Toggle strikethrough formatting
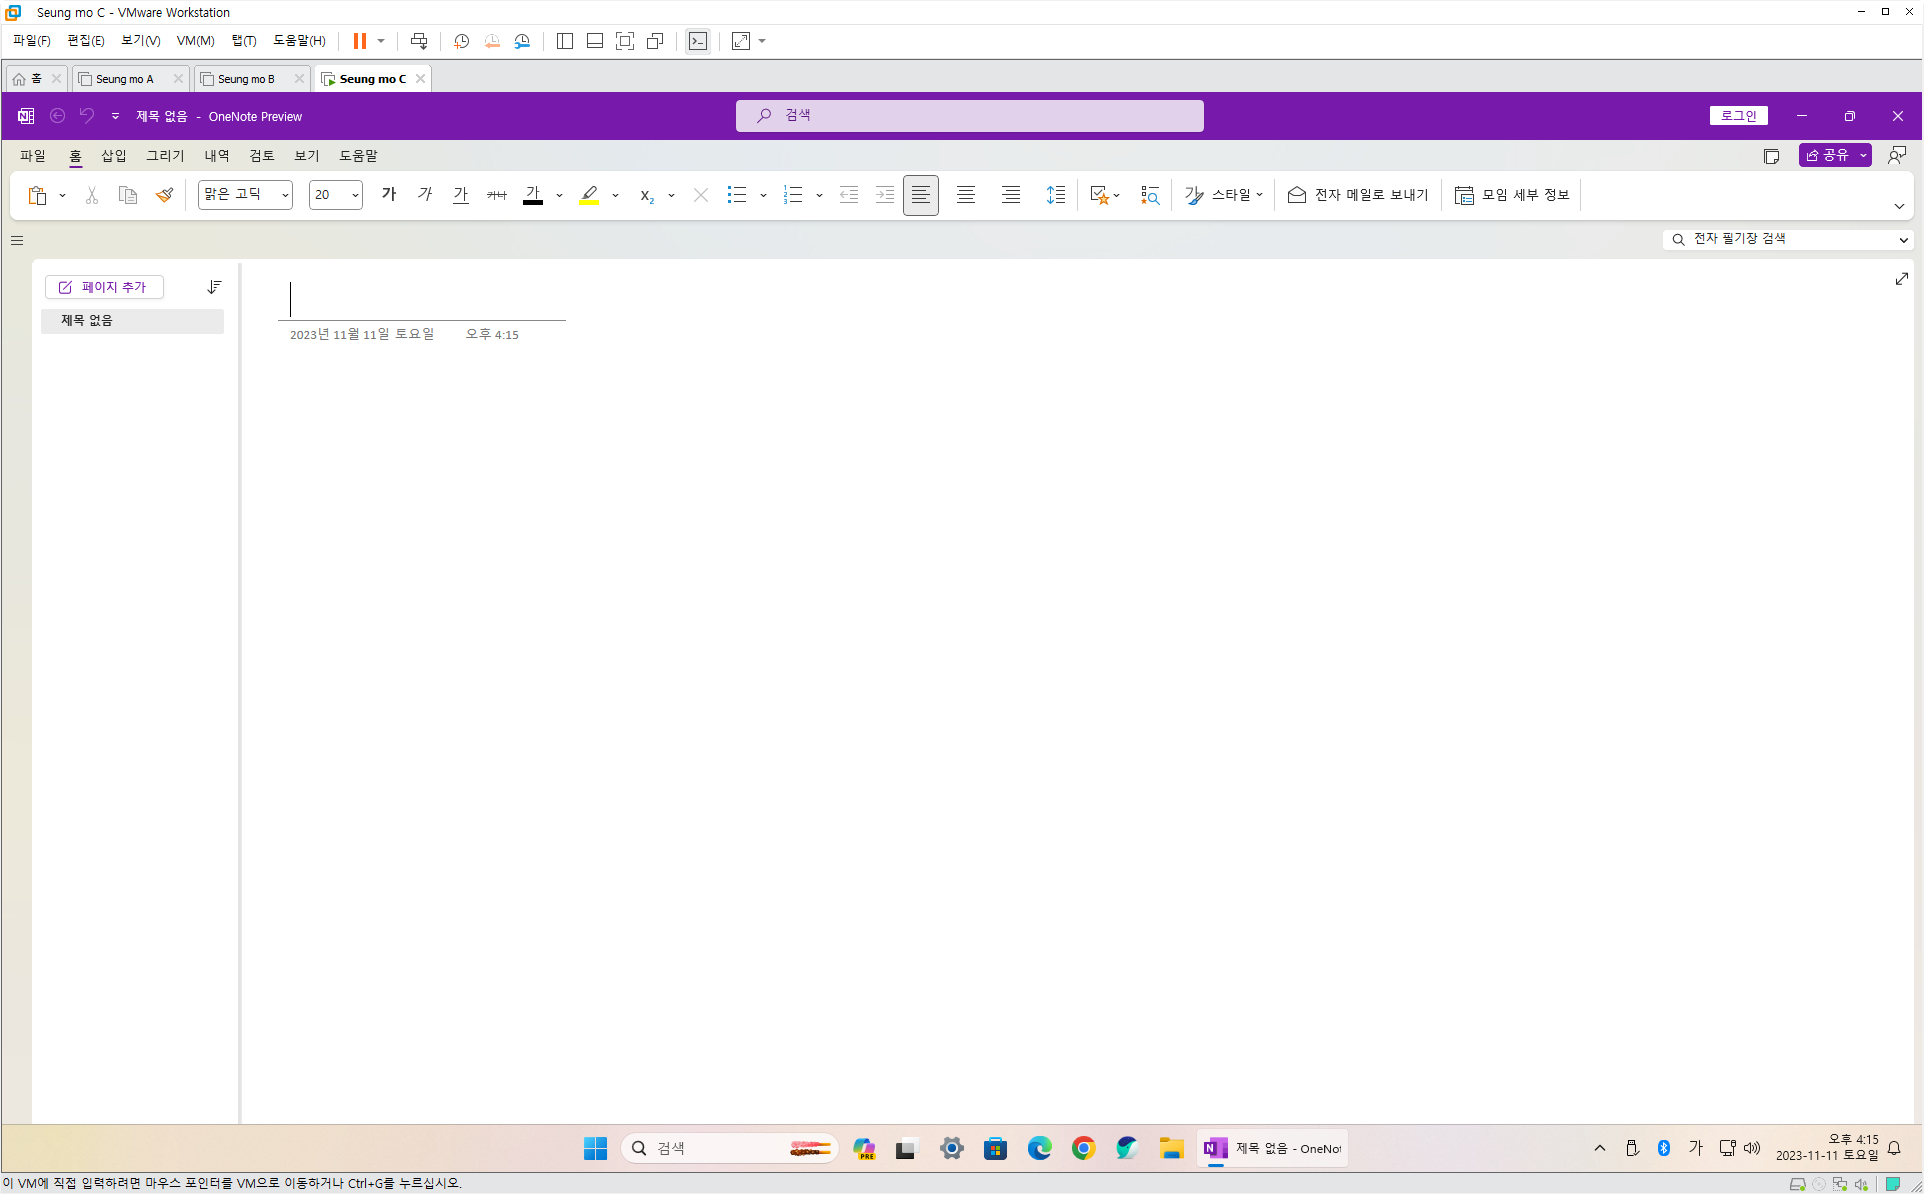This screenshot has height=1194, width=1924. [x=497, y=195]
